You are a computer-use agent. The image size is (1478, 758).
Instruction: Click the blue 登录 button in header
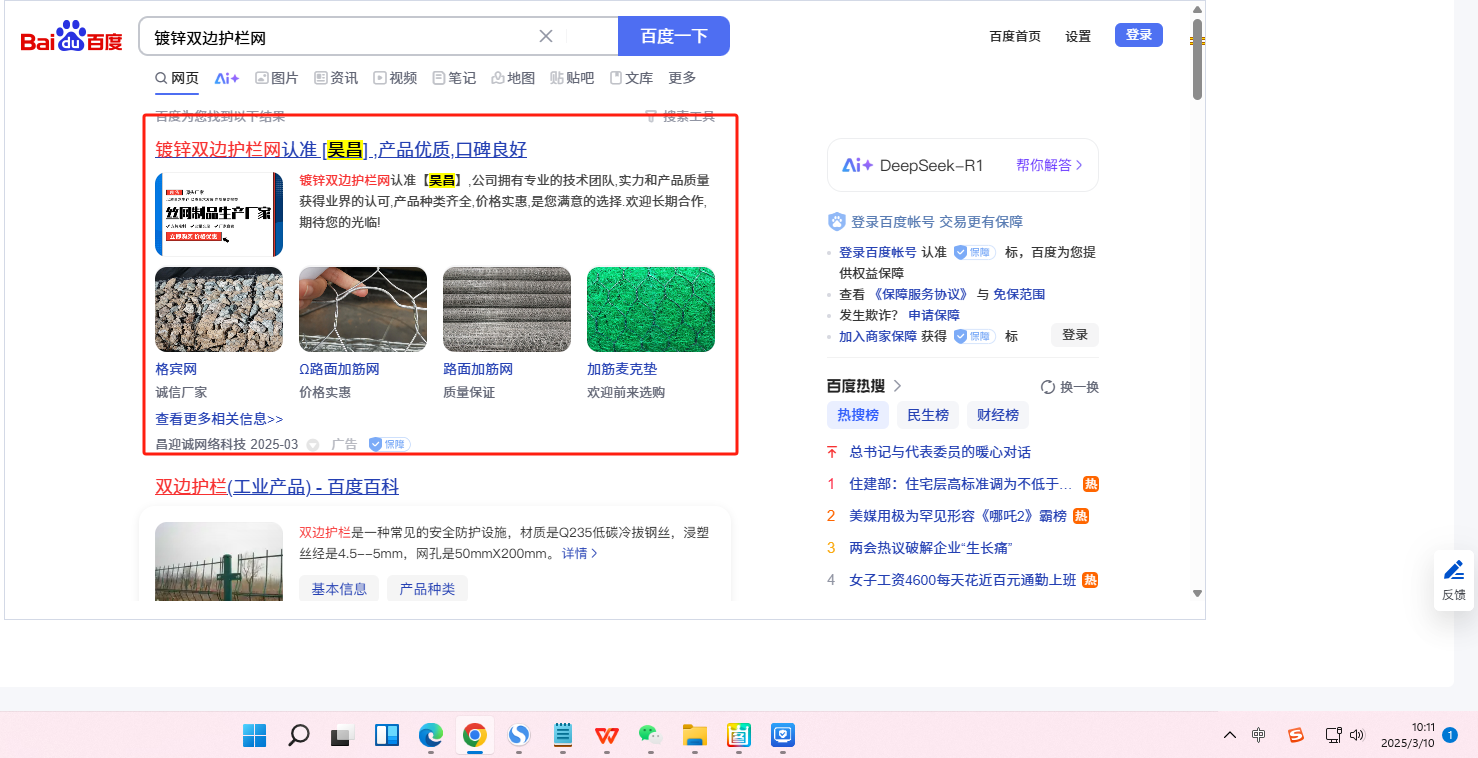pyautogui.click(x=1139, y=35)
